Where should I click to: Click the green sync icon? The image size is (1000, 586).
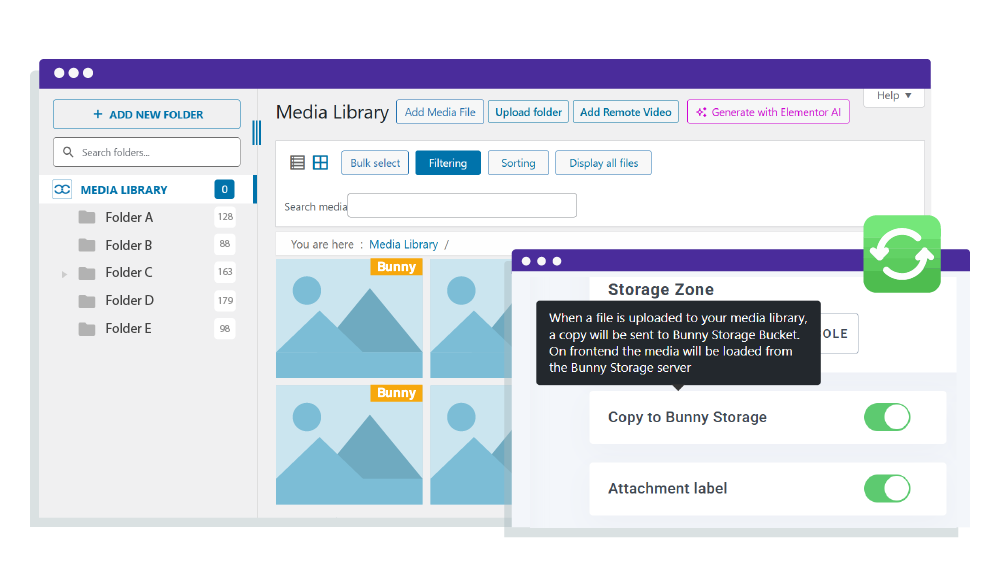point(902,254)
